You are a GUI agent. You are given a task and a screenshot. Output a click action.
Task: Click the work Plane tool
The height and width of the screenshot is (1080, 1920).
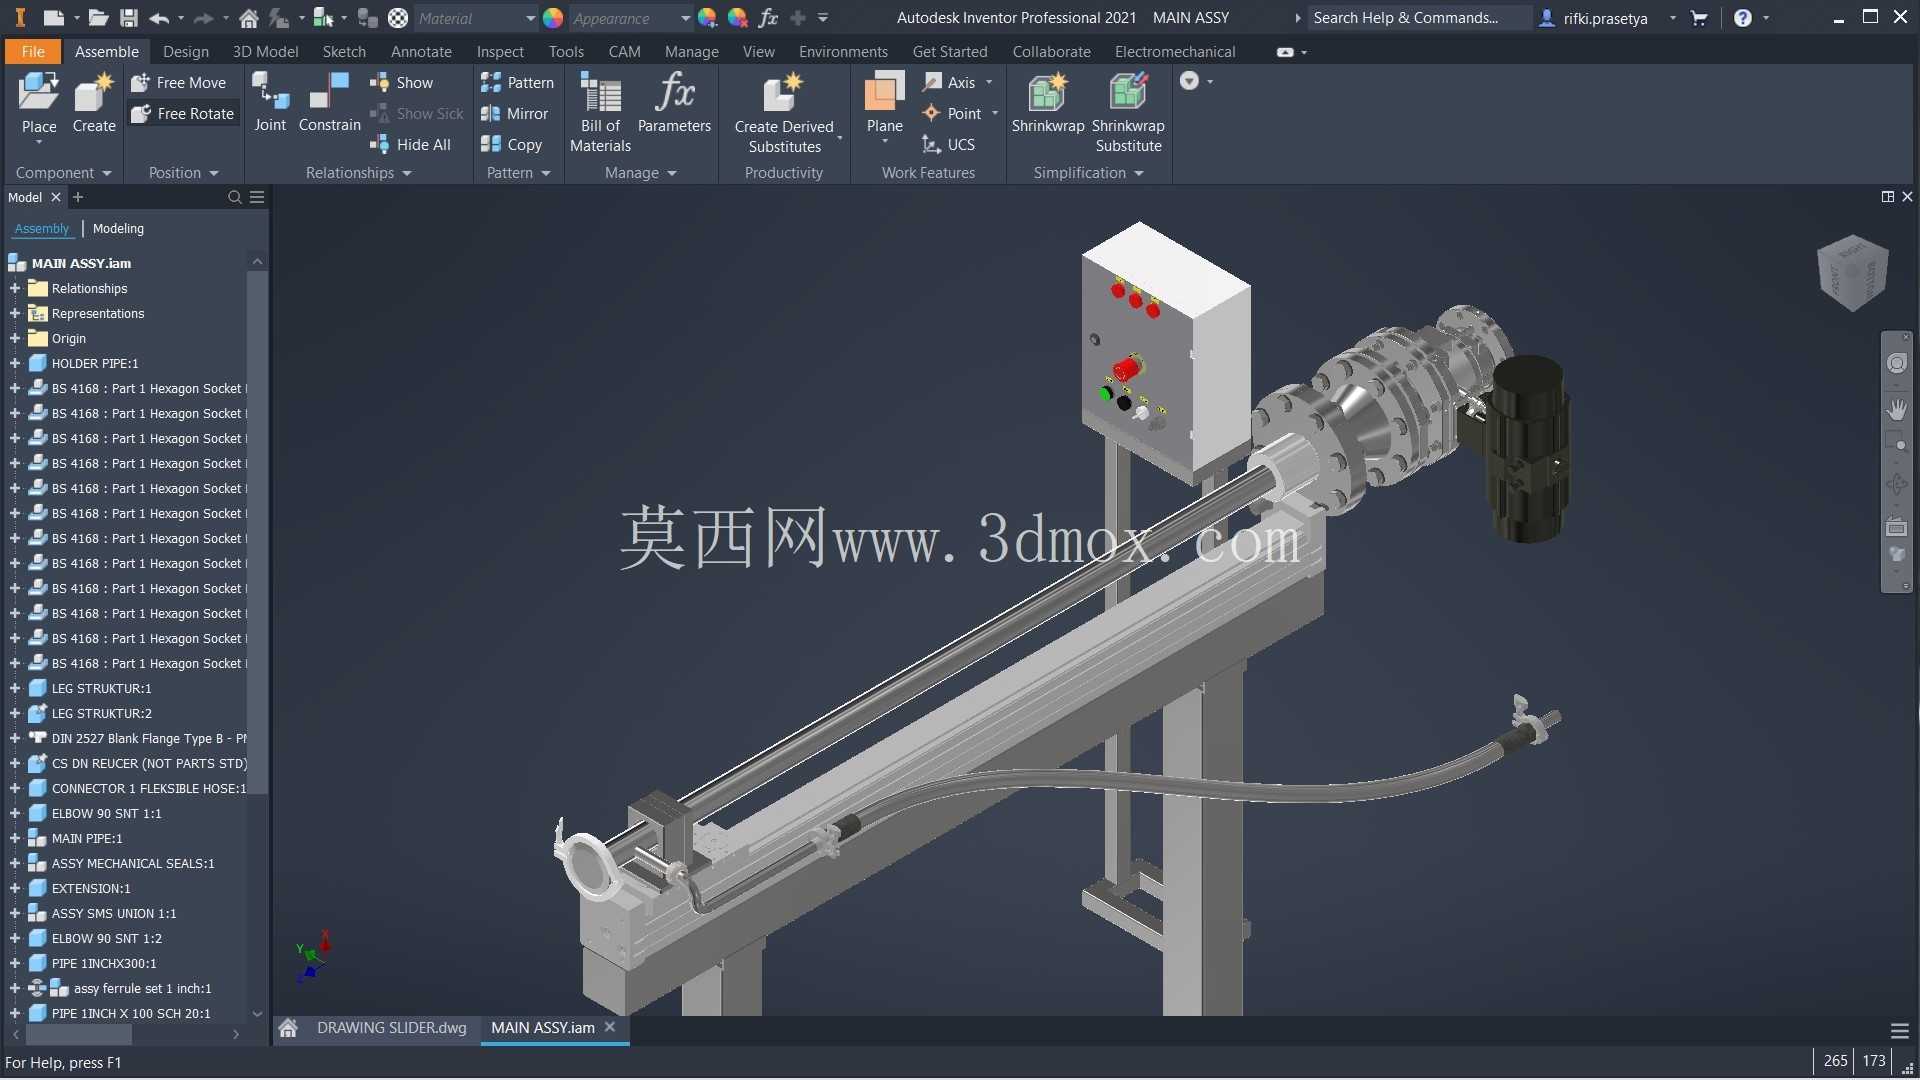pyautogui.click(x=884, y=101)
